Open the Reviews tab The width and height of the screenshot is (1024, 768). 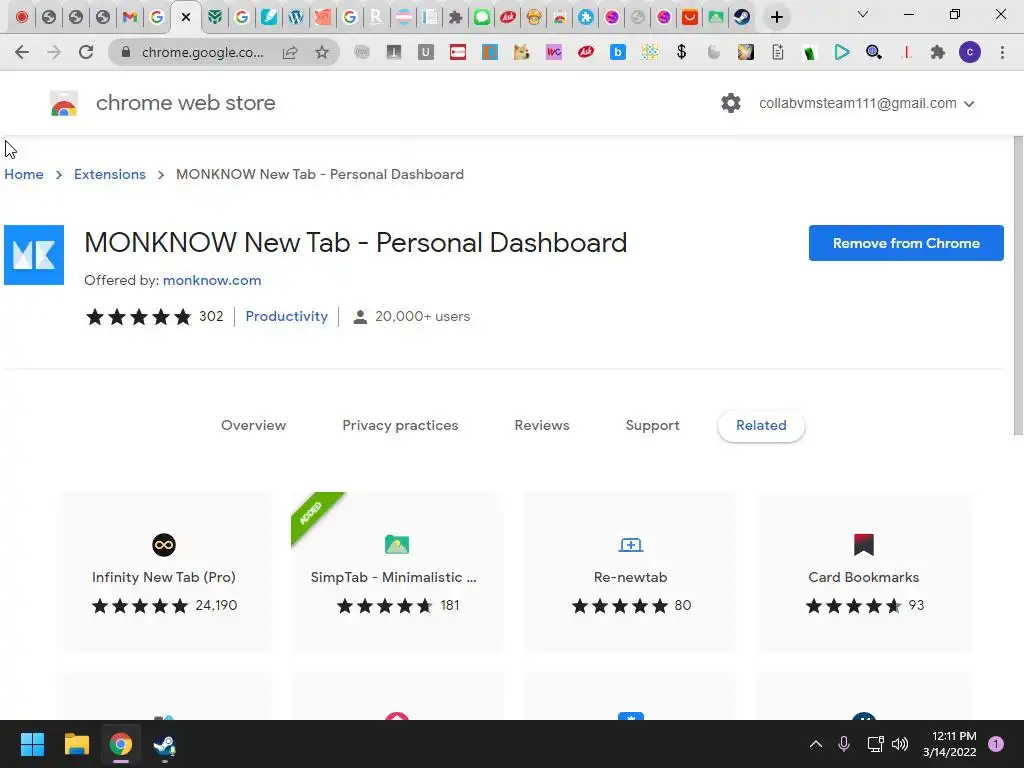click(x=542, y=425)
